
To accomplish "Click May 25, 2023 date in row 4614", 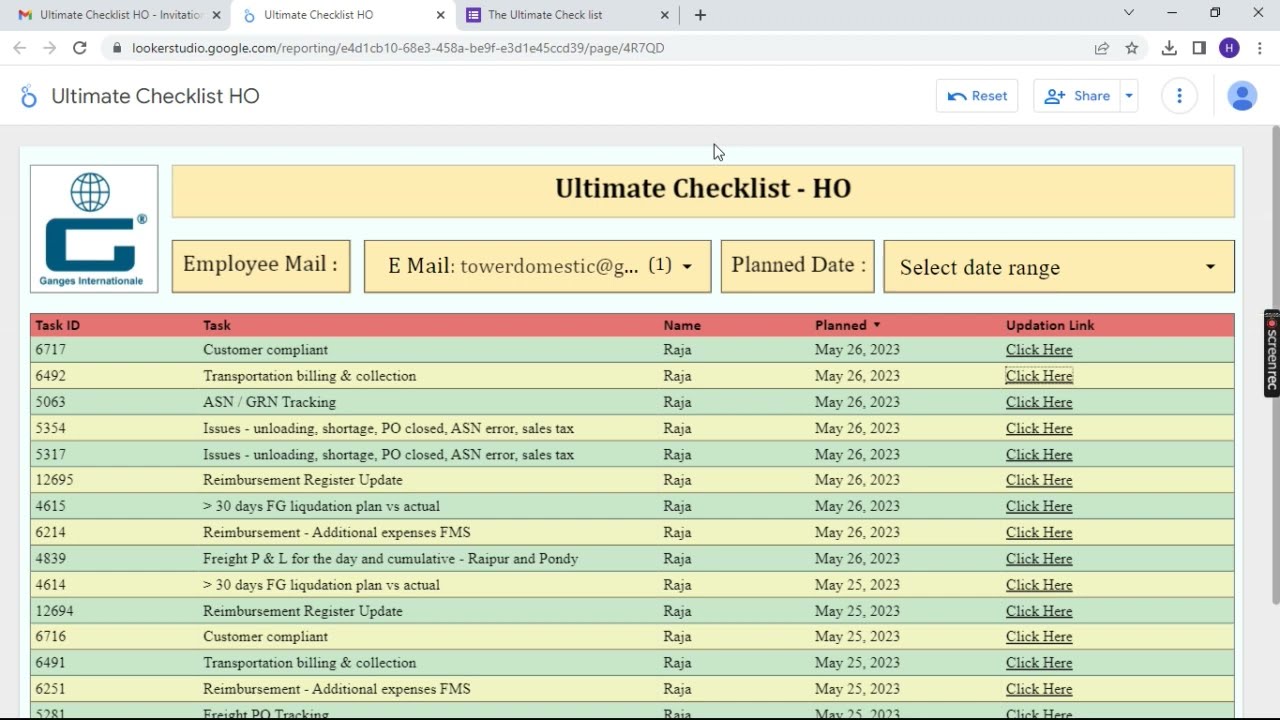I will click(x=857, y=585).
